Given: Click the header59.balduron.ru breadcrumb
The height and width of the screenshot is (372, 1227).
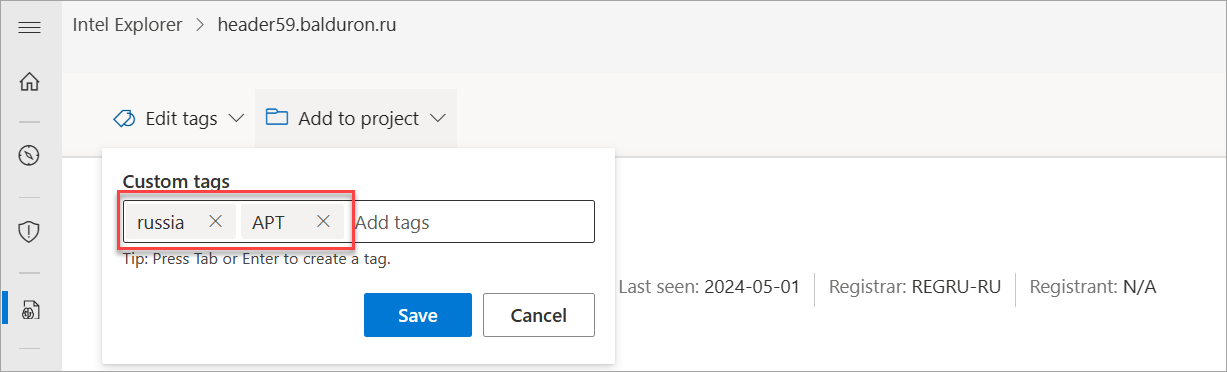Looking at the screenshot, I should click(307, 25).
